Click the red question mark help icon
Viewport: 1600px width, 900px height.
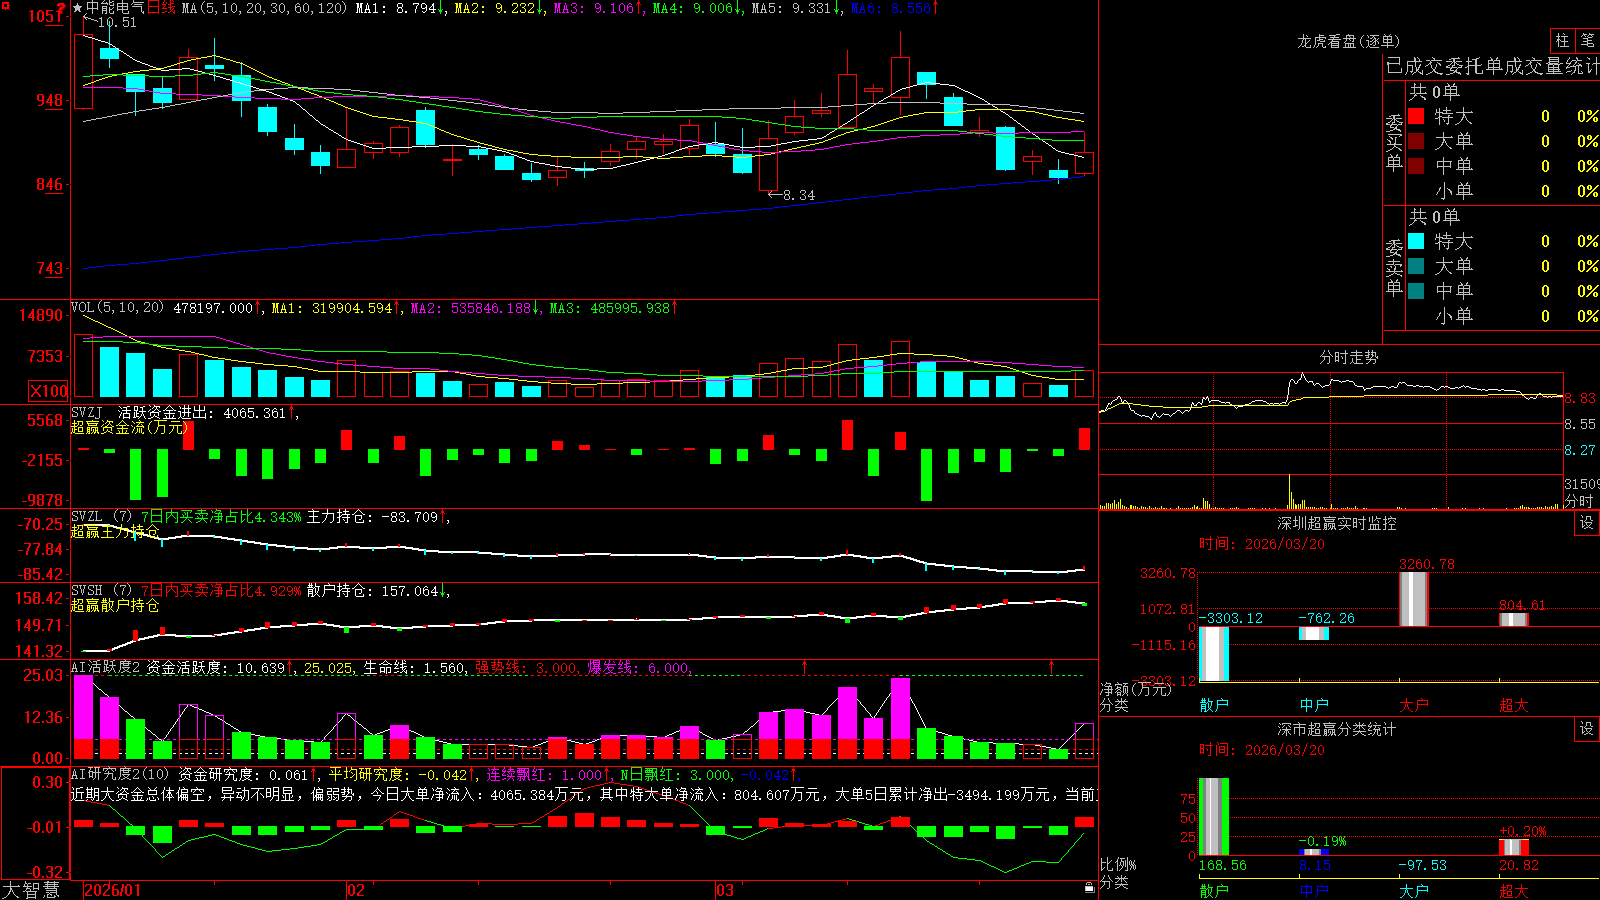(61, 7)
